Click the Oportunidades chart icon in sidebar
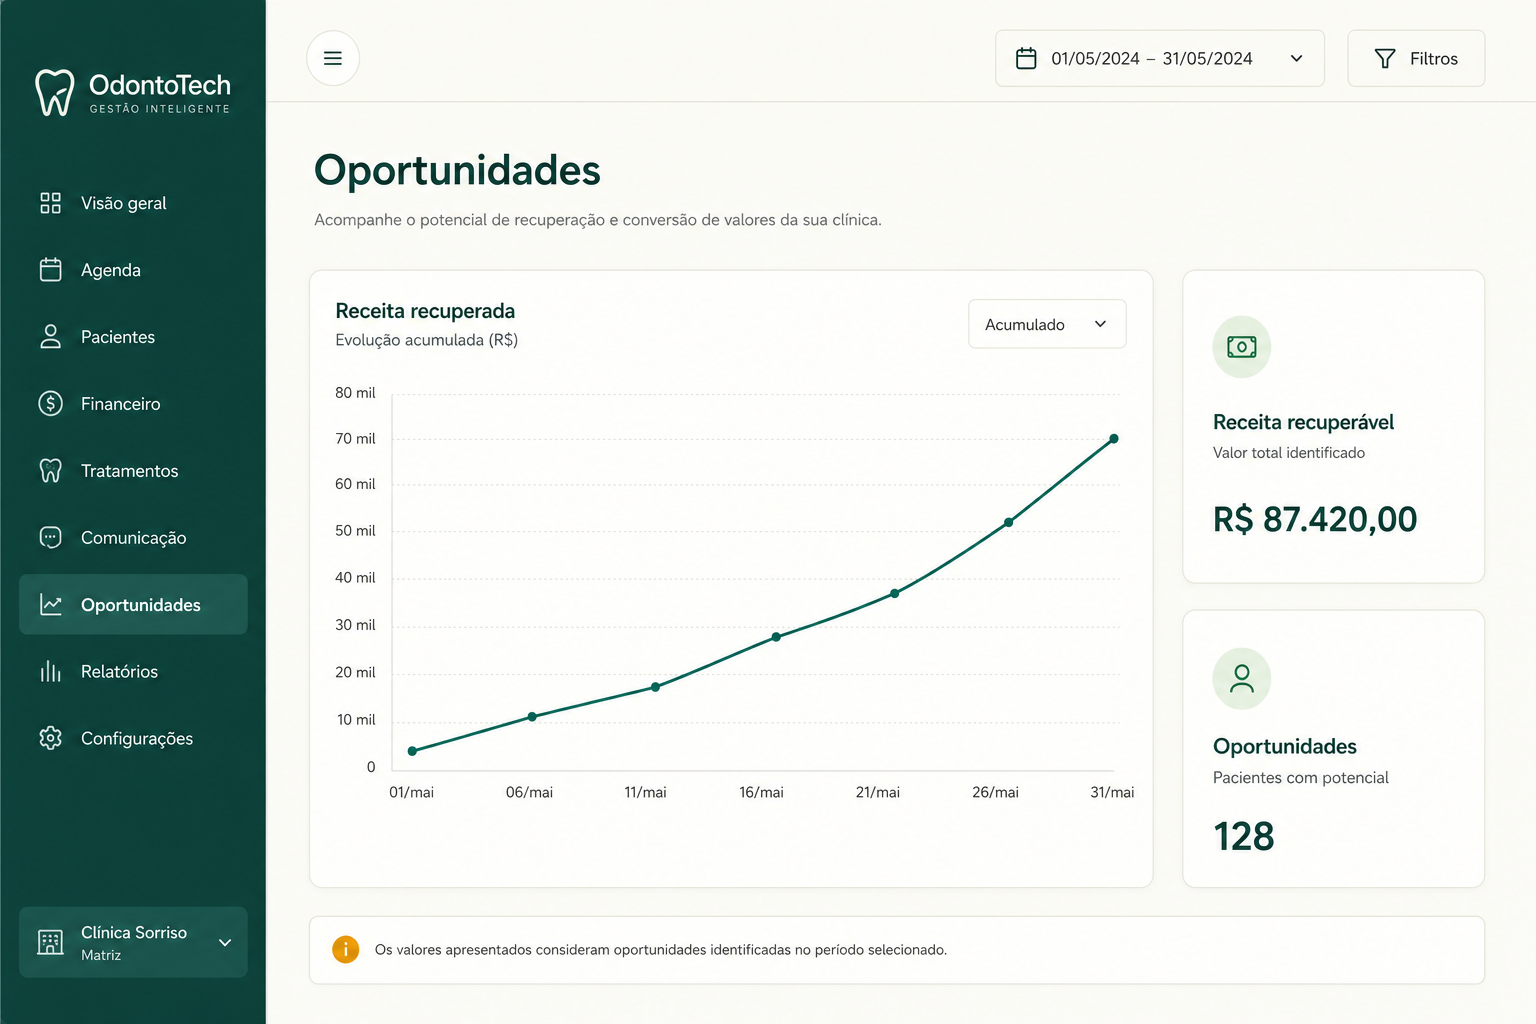The height and width of the screenshot is (1024, 1536). click(x=50, y=605)
